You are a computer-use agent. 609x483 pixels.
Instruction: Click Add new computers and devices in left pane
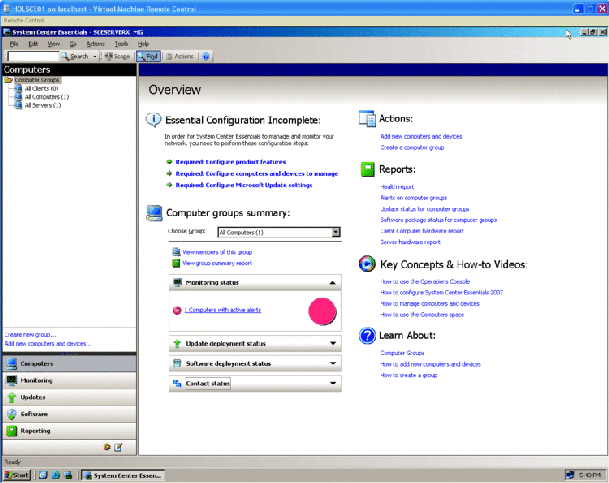pyautogui.click(x=48, y=344)
